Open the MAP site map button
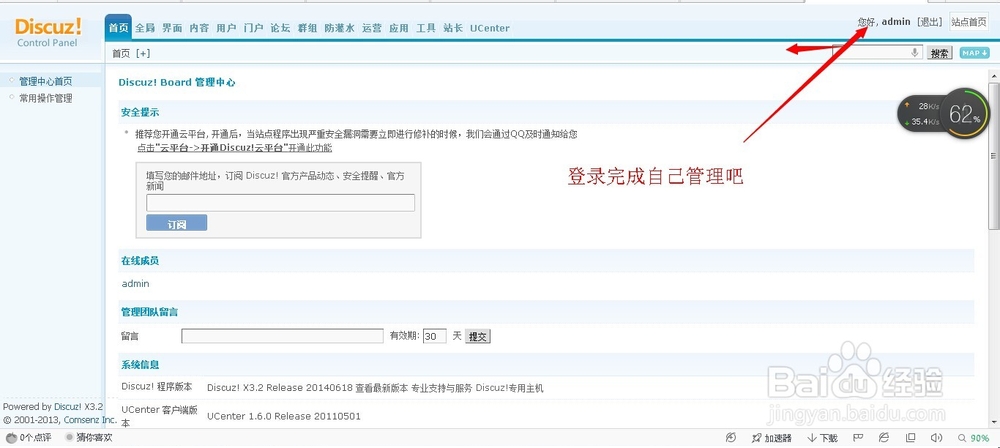The height and width of the screenshot is (448, 1000). tap(974, 53)
